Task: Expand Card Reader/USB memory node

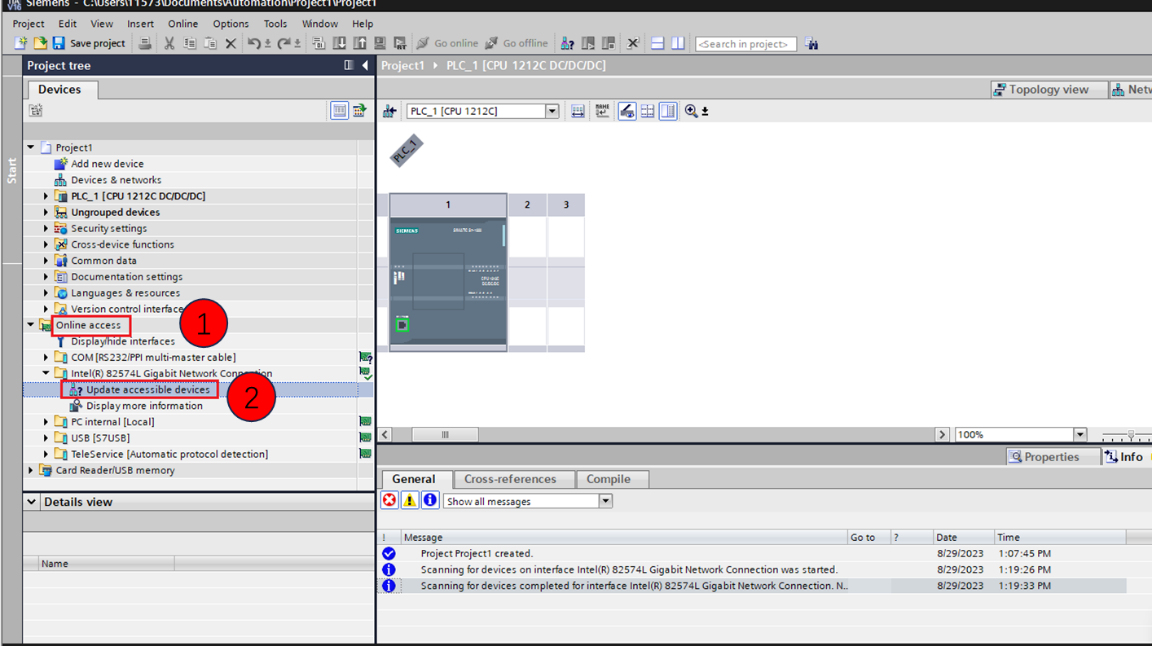Action: [x=31, y=470]
